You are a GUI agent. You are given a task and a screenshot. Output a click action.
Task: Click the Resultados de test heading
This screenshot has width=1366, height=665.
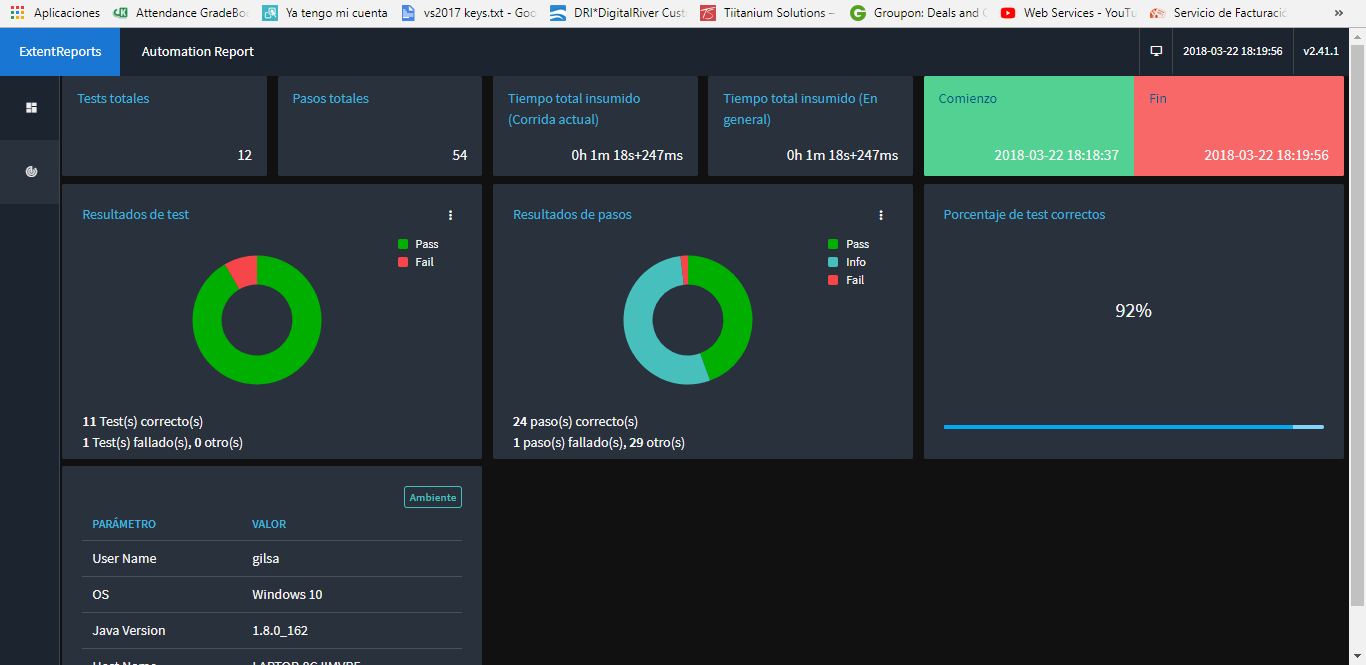coord(135,215)
